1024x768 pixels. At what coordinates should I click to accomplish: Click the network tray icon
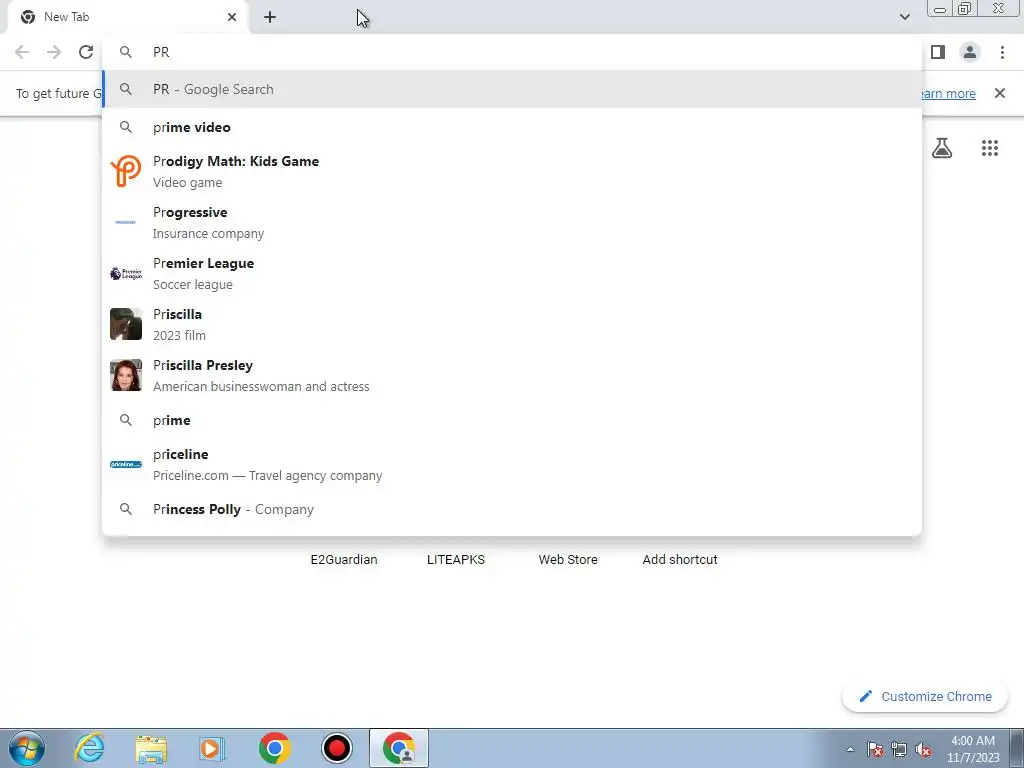(899, 749)
